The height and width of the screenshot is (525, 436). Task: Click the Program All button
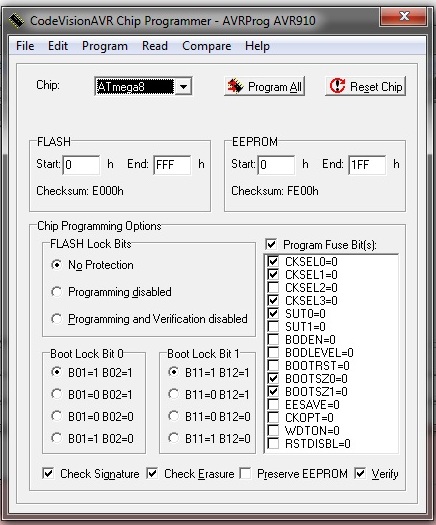pyautogui.click(x=264, y=87)
